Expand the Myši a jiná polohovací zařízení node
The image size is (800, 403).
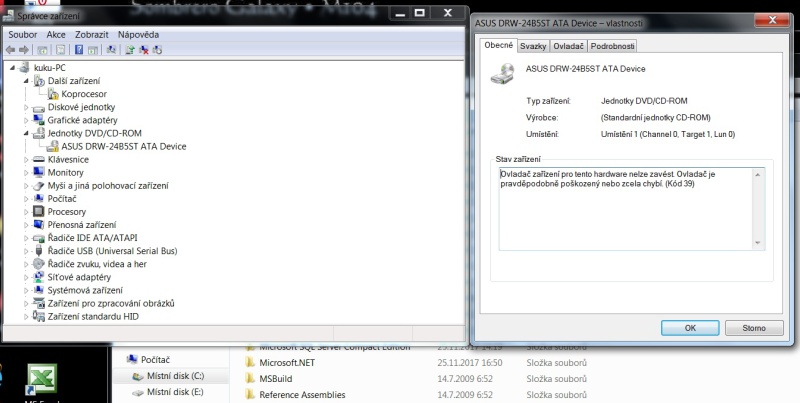point(26,186)
